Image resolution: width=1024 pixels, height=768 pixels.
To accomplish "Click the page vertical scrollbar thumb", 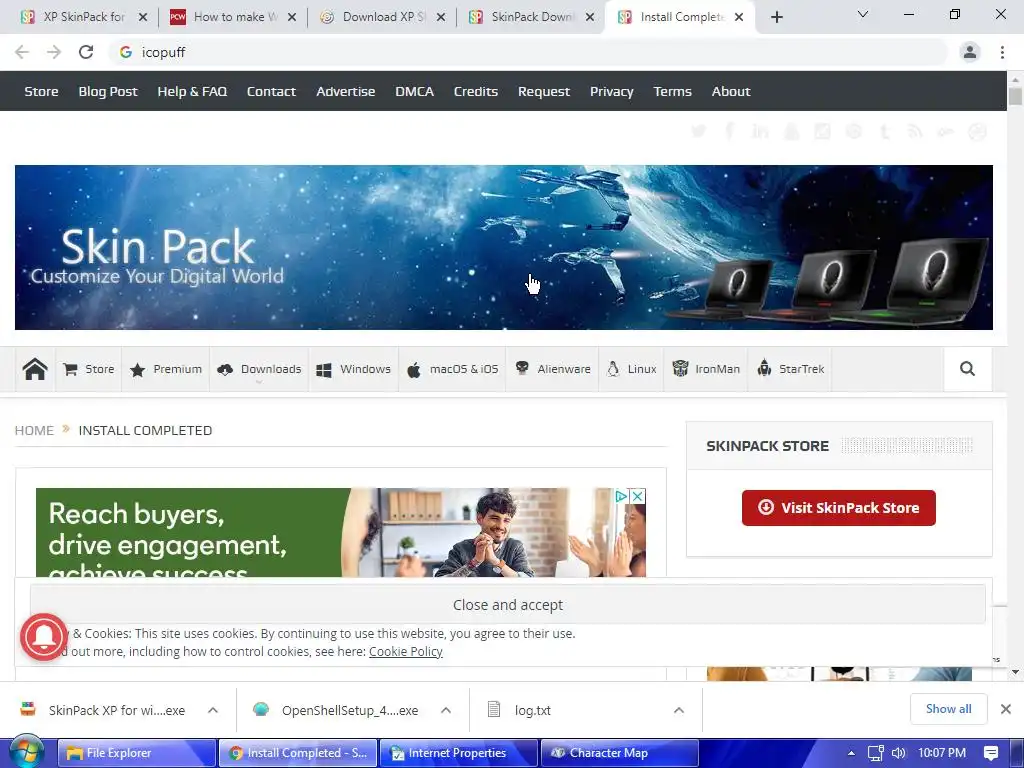I will [x=1015, y=96].
